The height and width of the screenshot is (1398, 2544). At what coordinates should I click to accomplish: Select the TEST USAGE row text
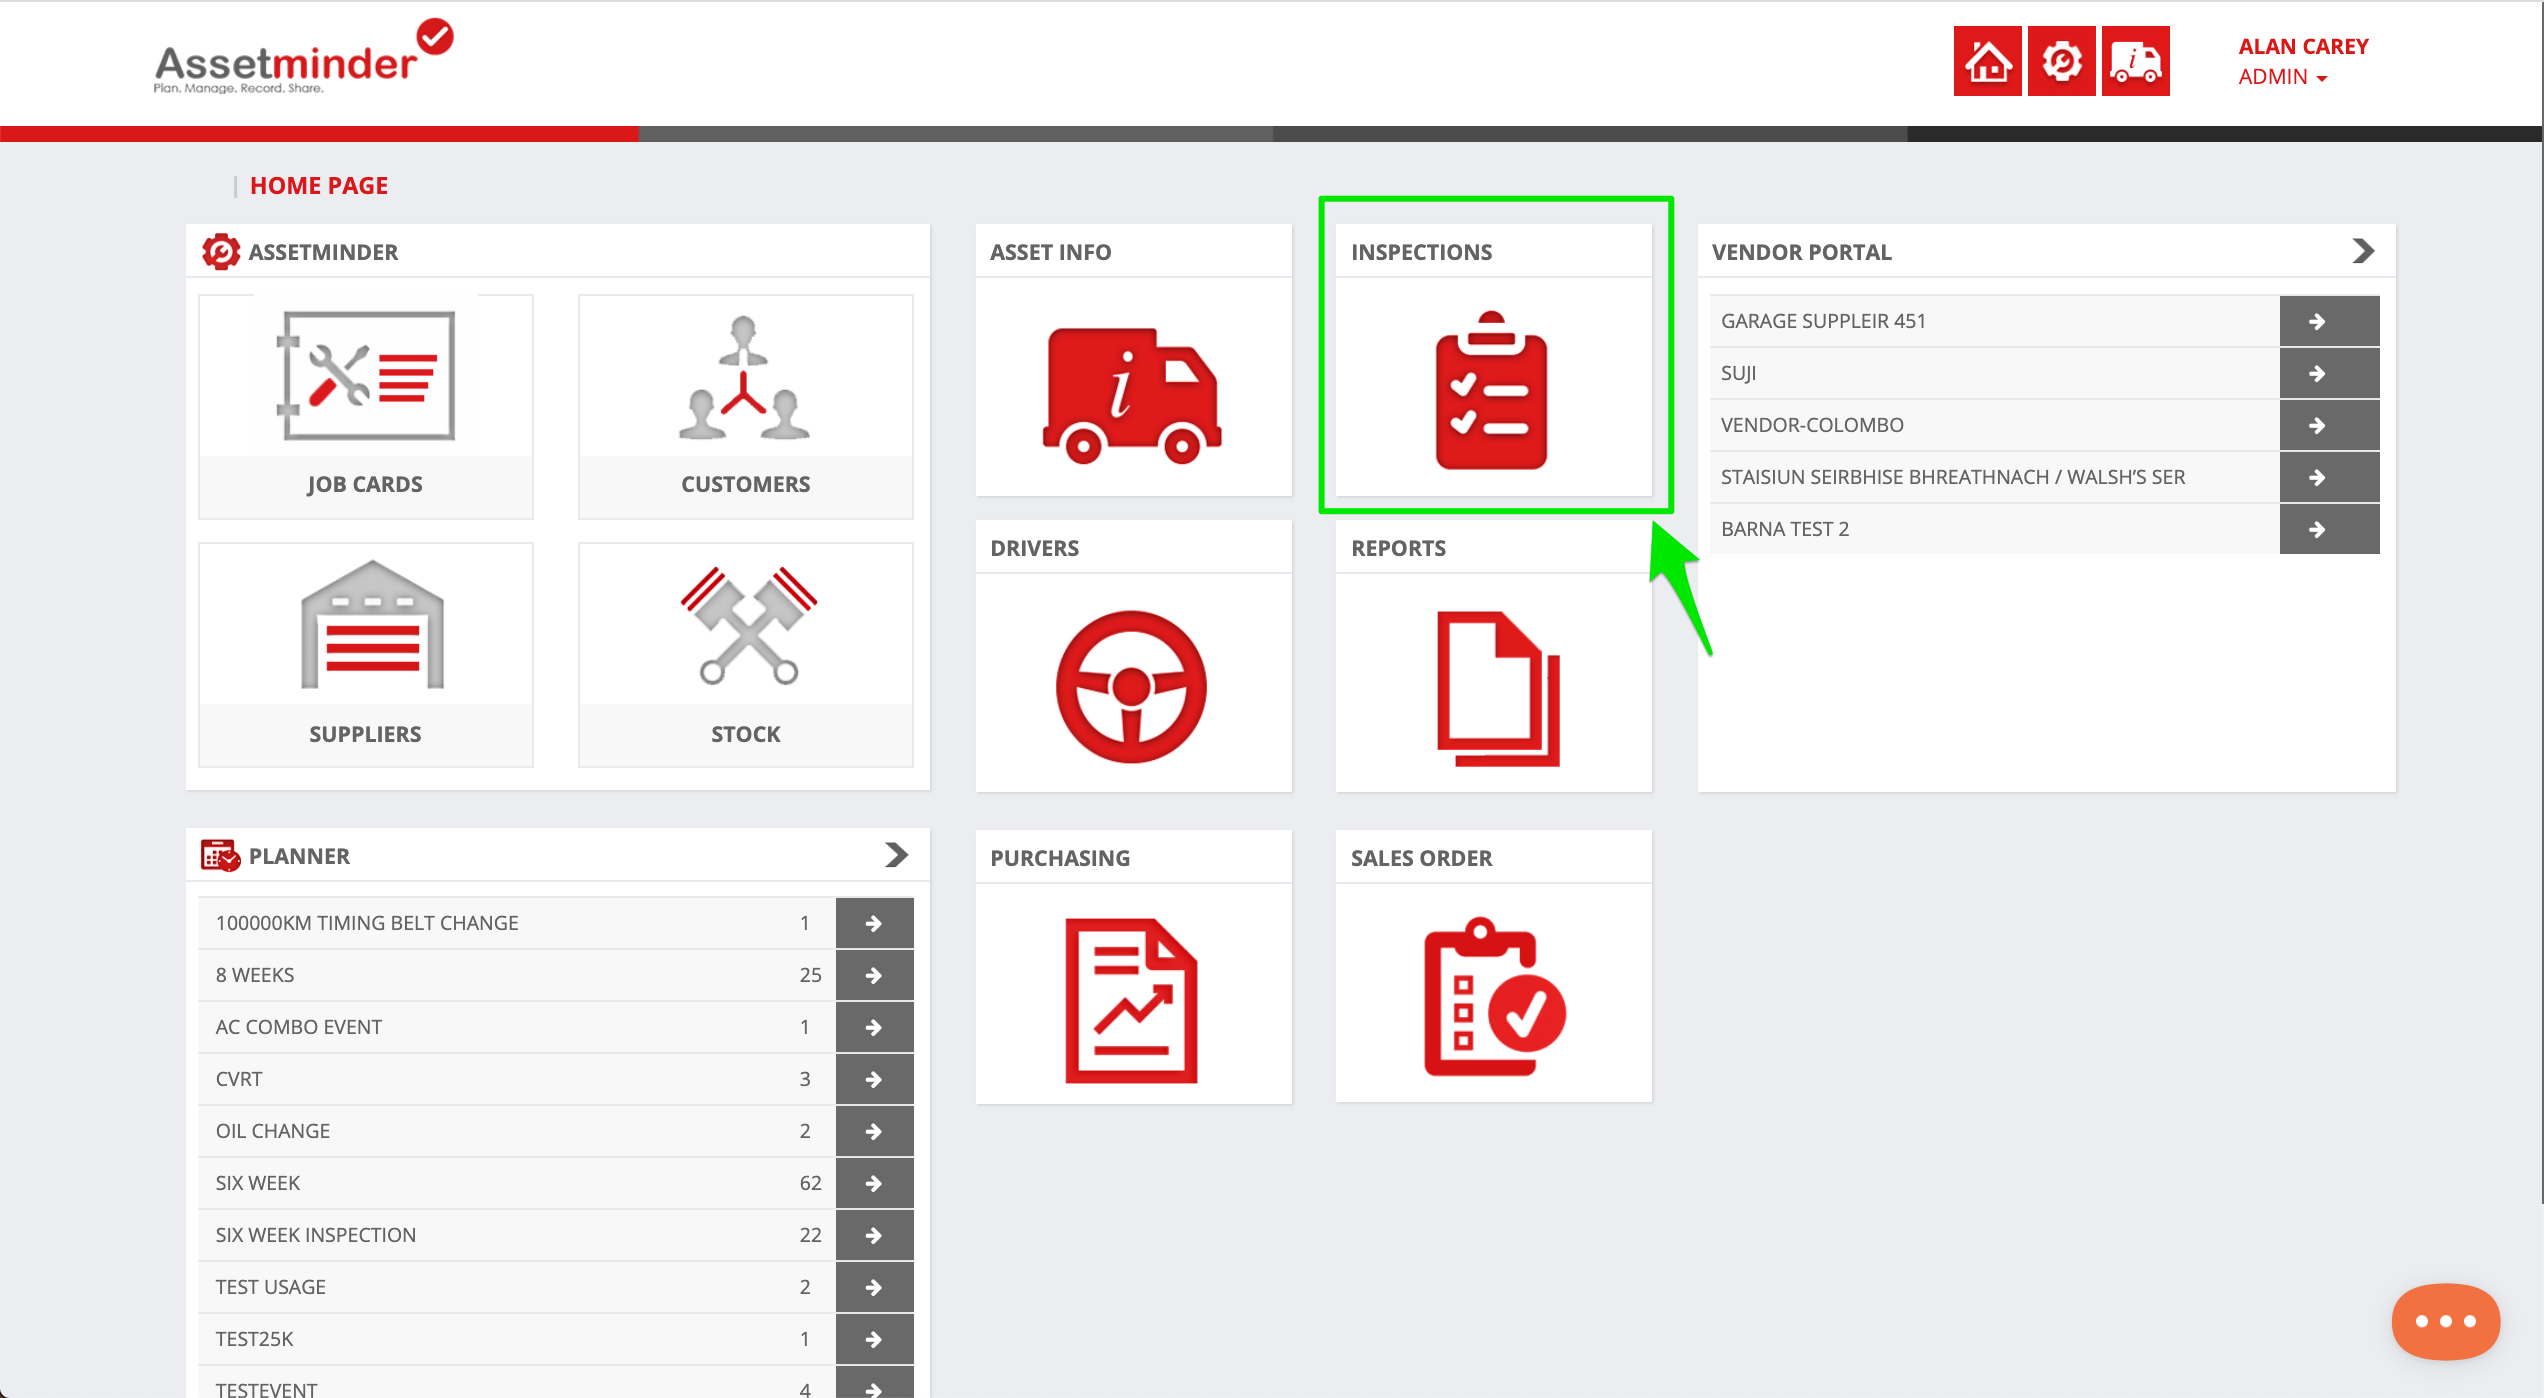point(271,1287)
